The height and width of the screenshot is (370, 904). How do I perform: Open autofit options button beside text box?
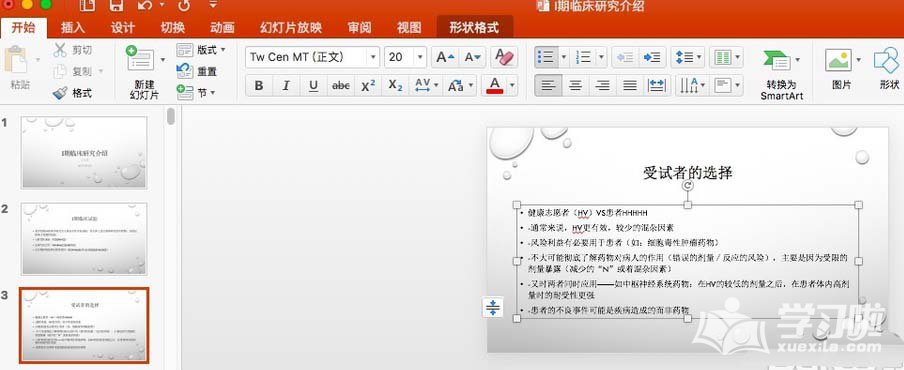pos(492,307)
